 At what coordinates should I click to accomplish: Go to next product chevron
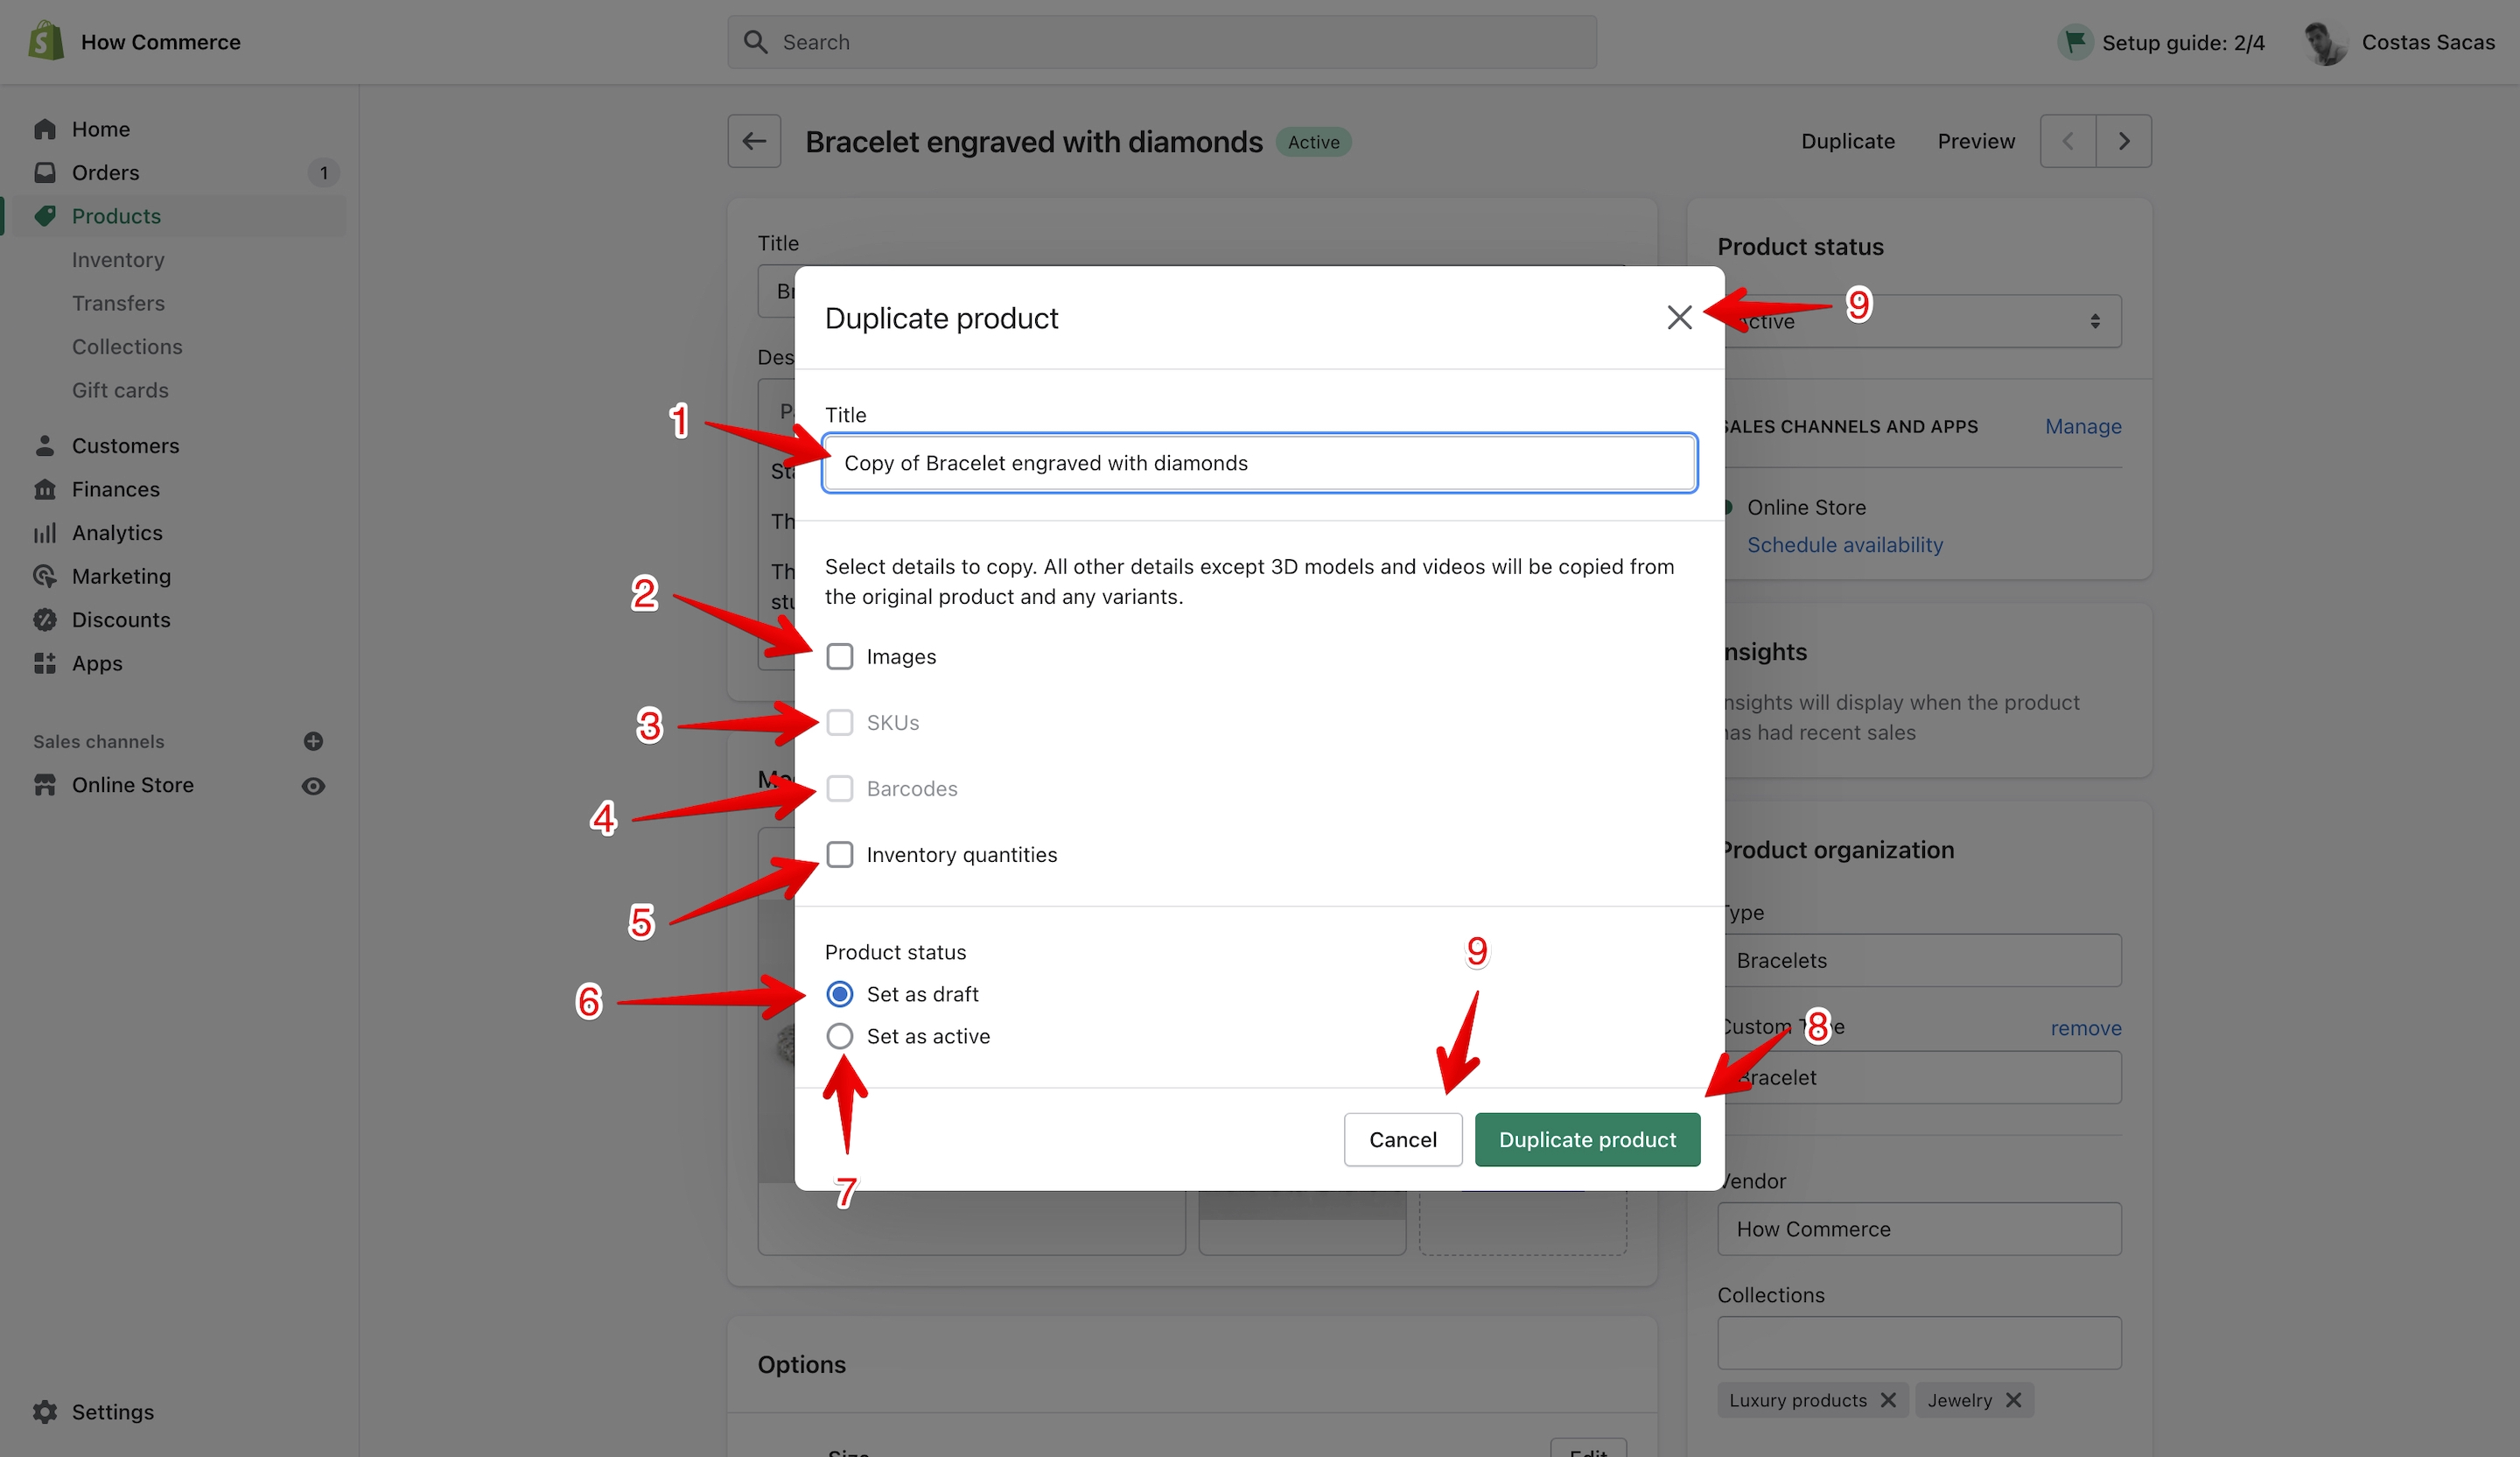point(2124,141)
